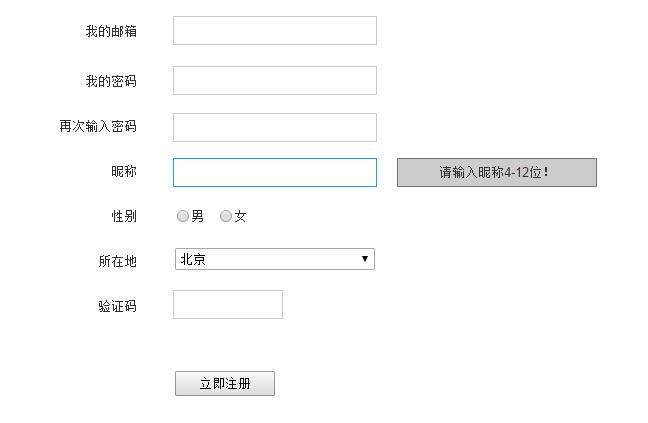648x423 pixels.
Task: Click the dropdown arrow of the location selector
Action: pos(365,259)
